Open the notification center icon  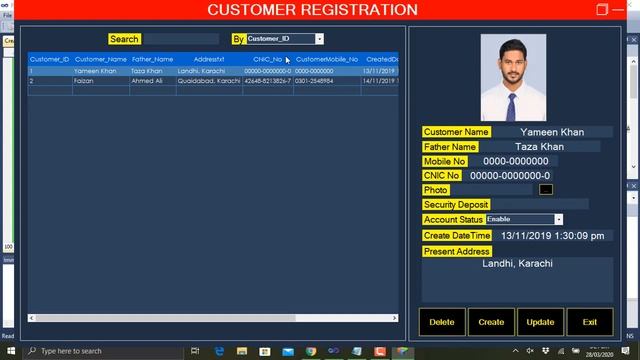626,351
